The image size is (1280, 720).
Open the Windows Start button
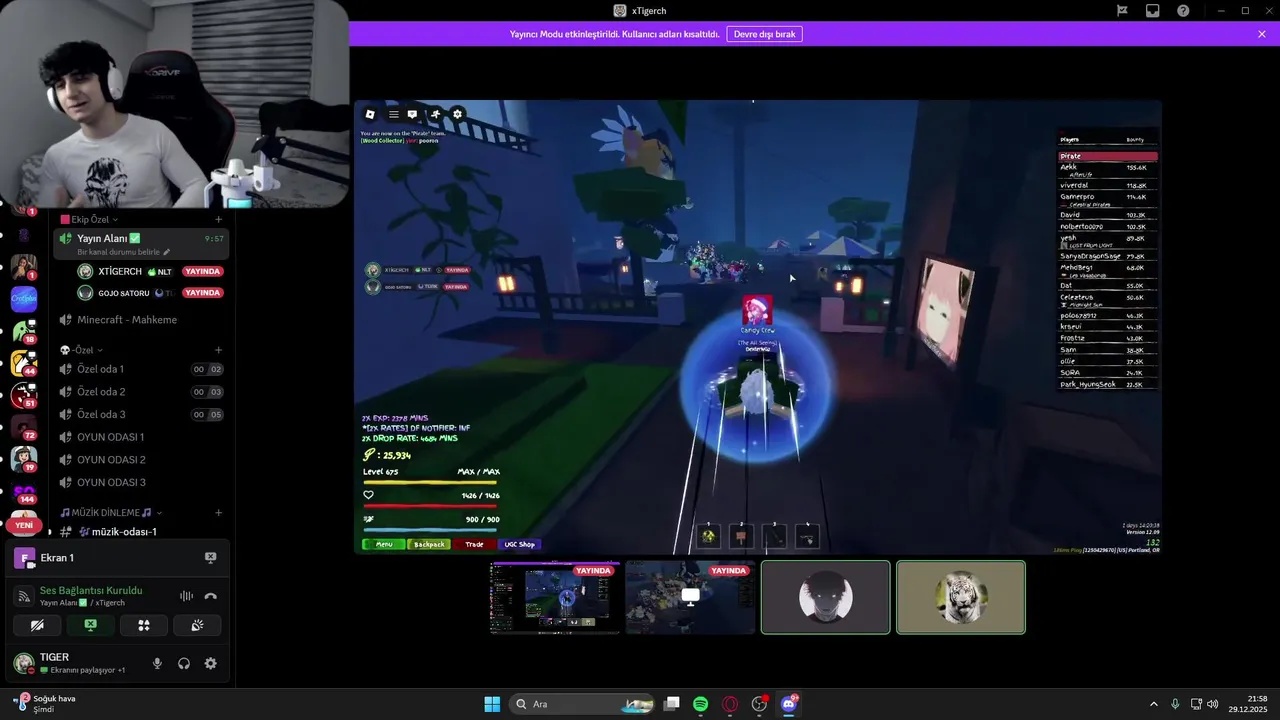click(492, 704)
